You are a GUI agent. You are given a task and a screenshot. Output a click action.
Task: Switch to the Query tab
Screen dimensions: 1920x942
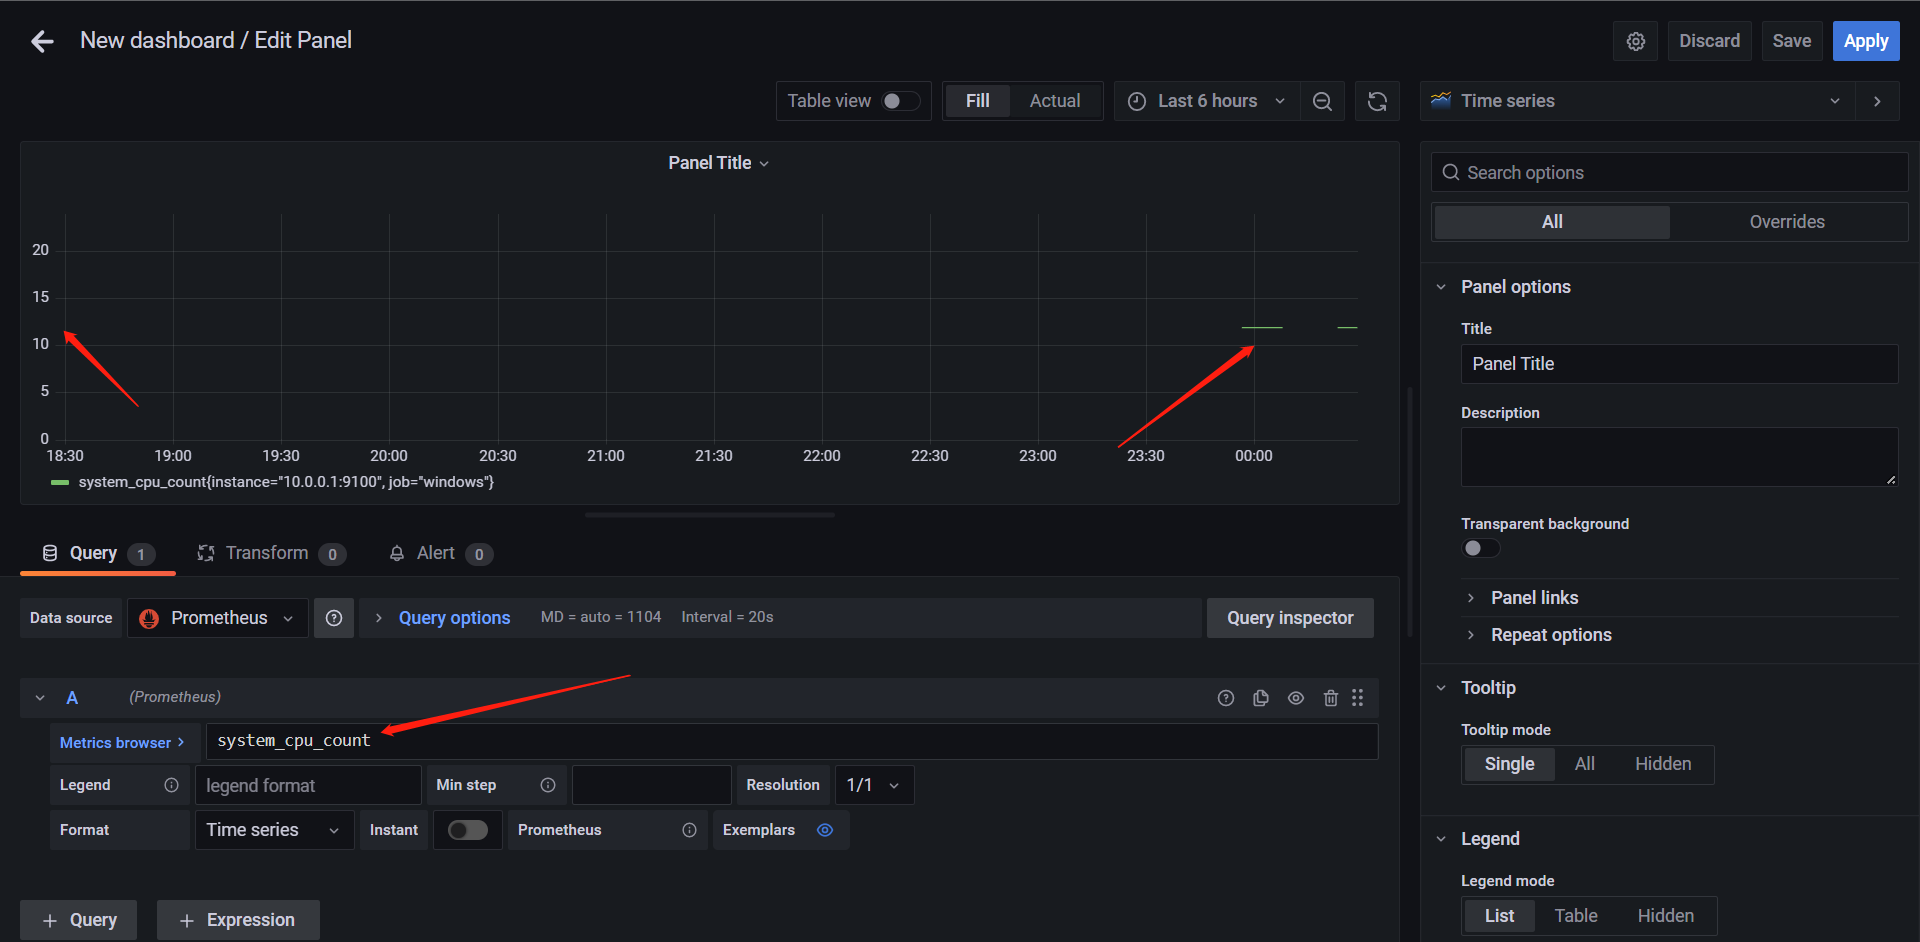click(x=98, y=554)
